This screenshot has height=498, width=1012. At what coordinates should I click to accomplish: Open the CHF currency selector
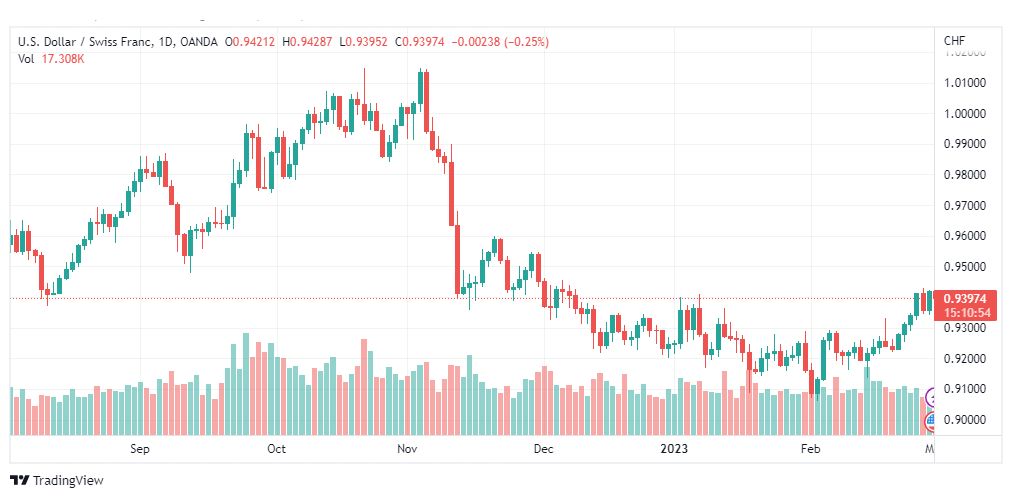(954, 40)
